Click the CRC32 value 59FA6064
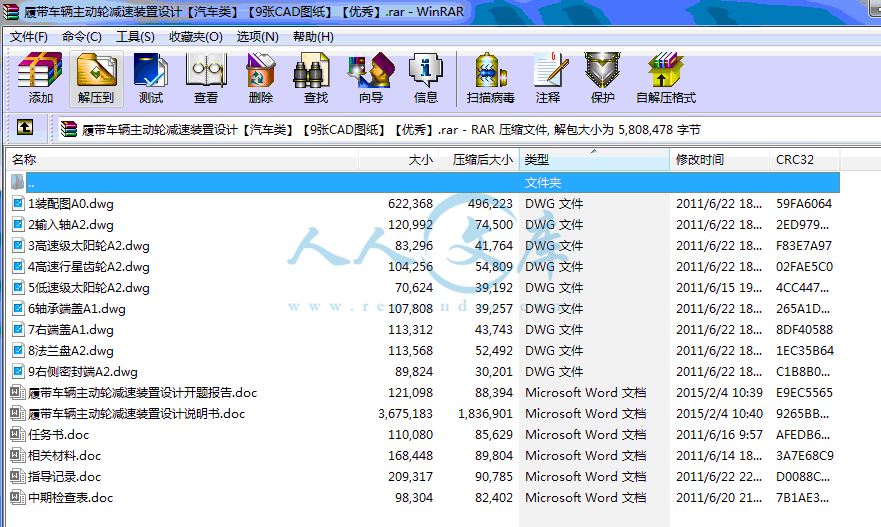 804,203
